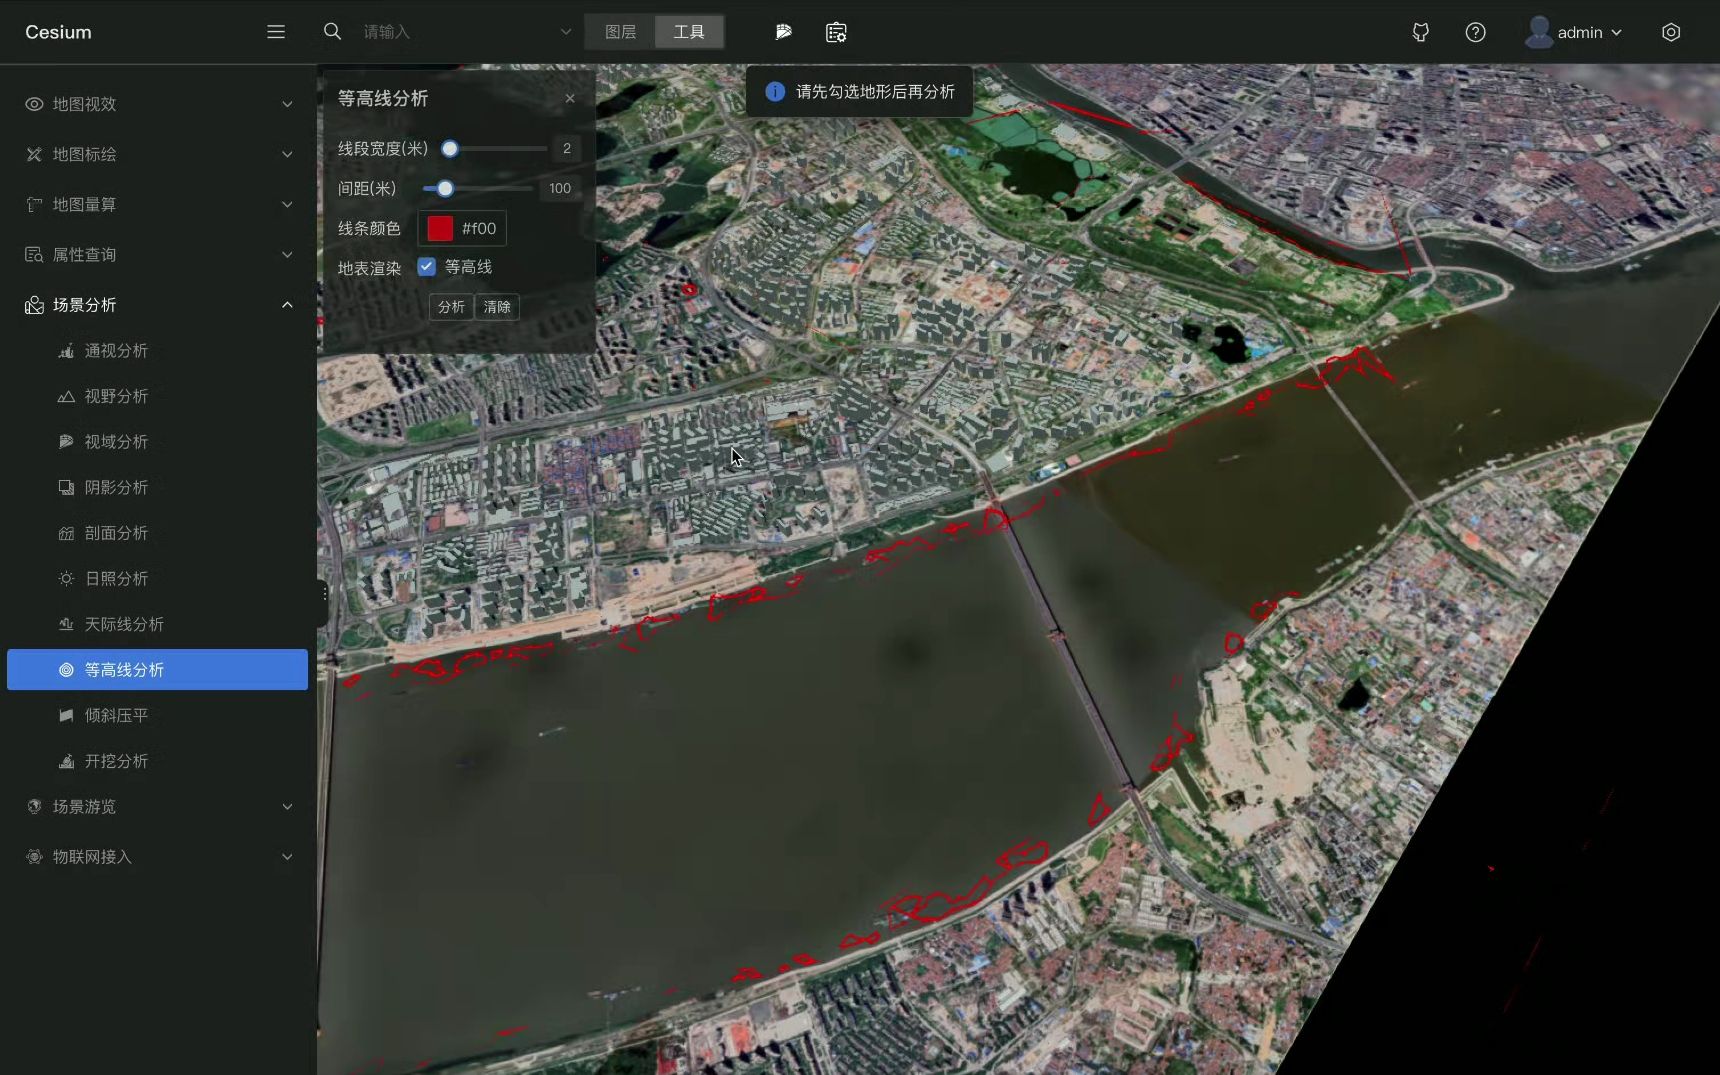The width and height of the screenshot is (1720, 1075).
Task: Select 阴影分析 in the sidebar
Action: click(157, 487)
